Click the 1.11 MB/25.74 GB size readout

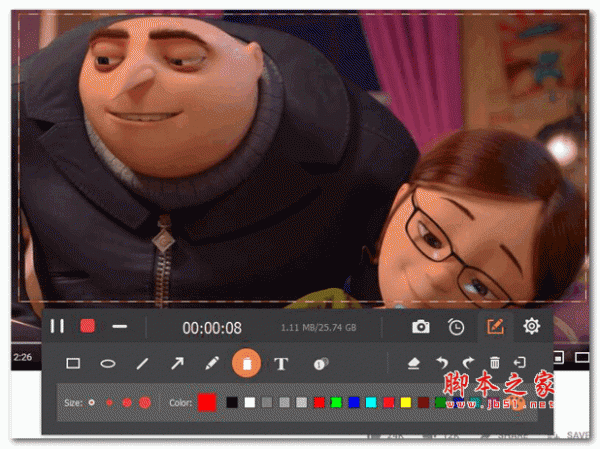319,328
